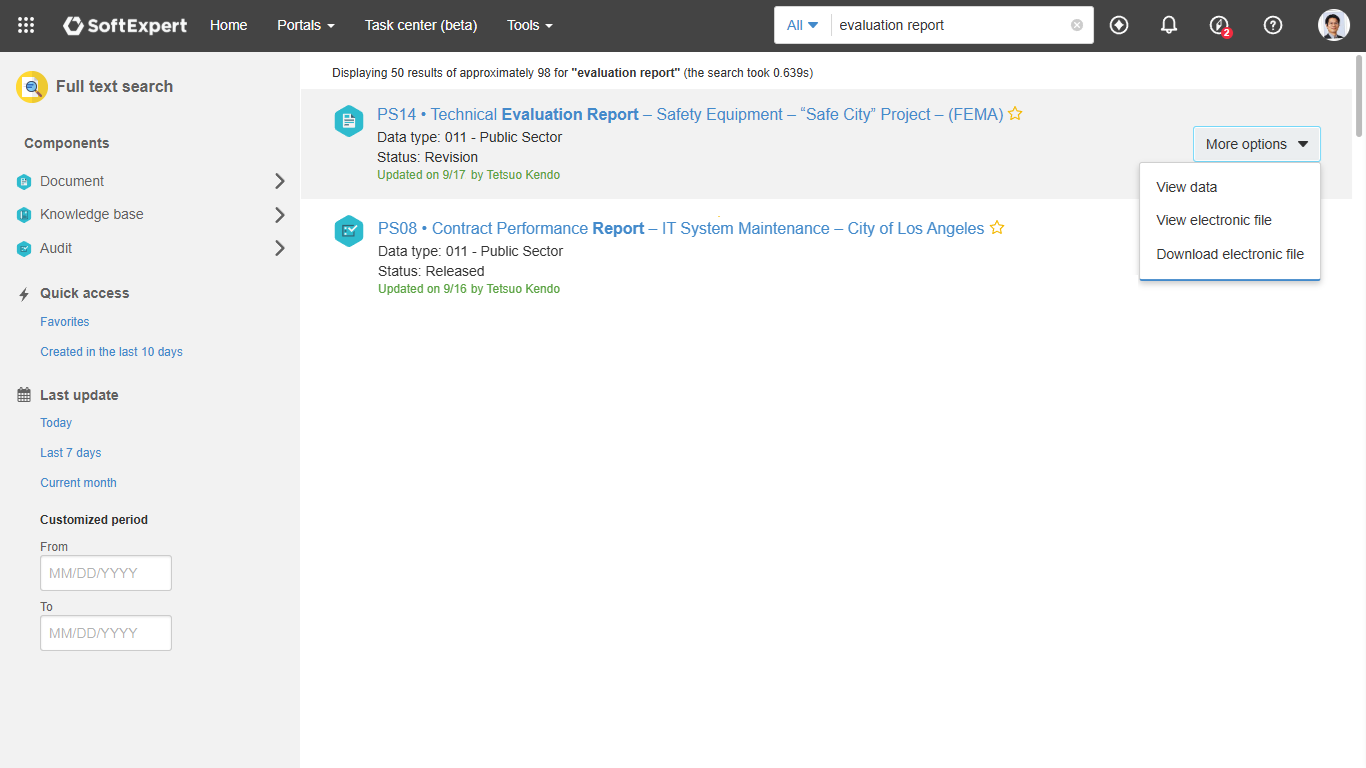Favorite the PS08 result with the star
This screenshot has height=768, width=1366.
(x=997, y=228)
